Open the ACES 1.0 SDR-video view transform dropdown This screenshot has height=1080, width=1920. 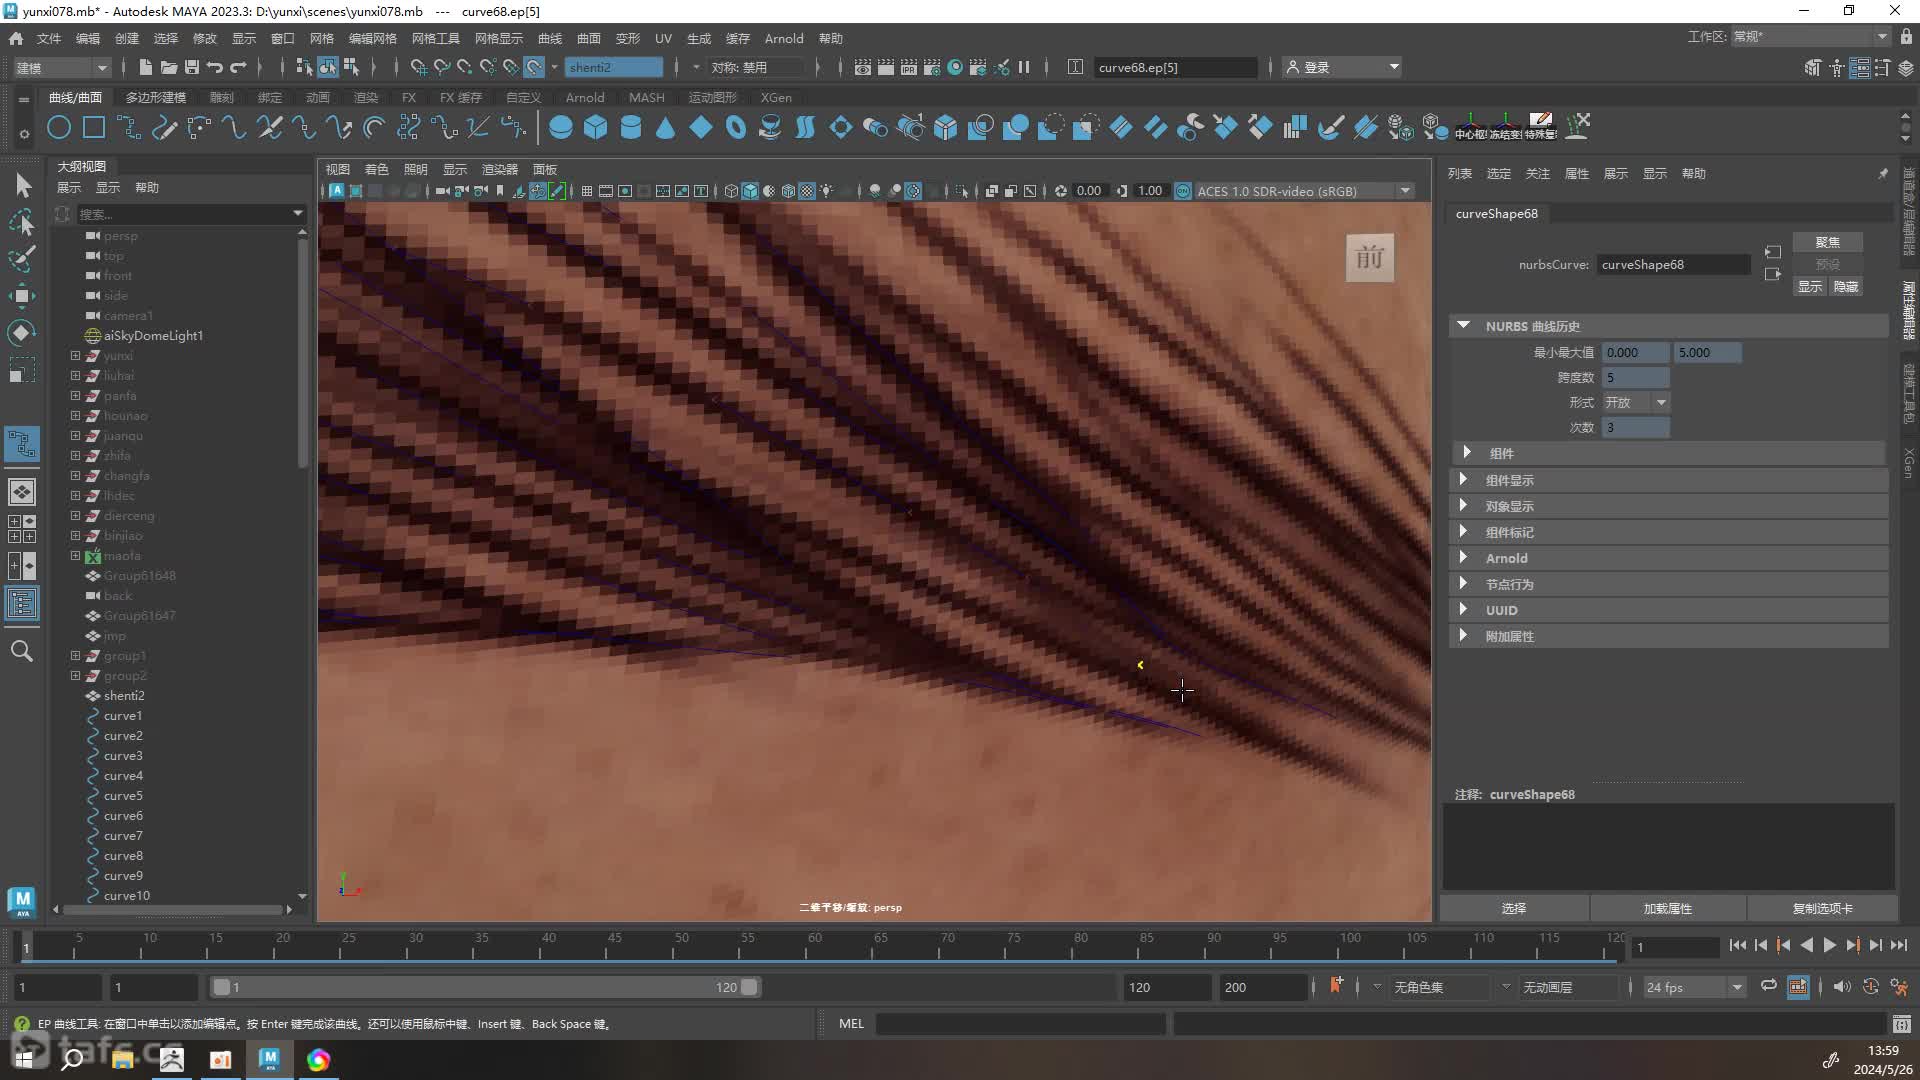pos(1304,191)
